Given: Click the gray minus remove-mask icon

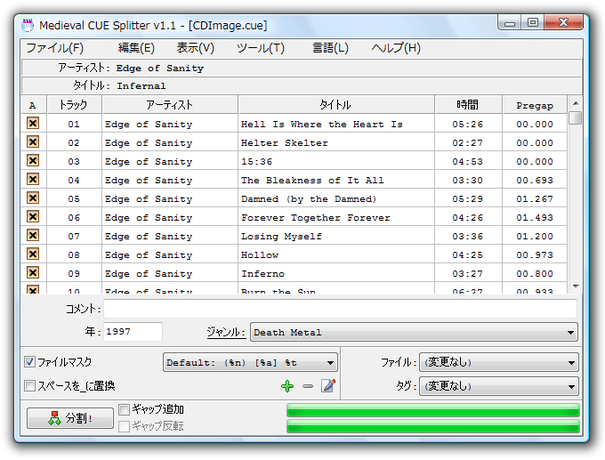Looking at the screenshot, I should coord(308,386).
